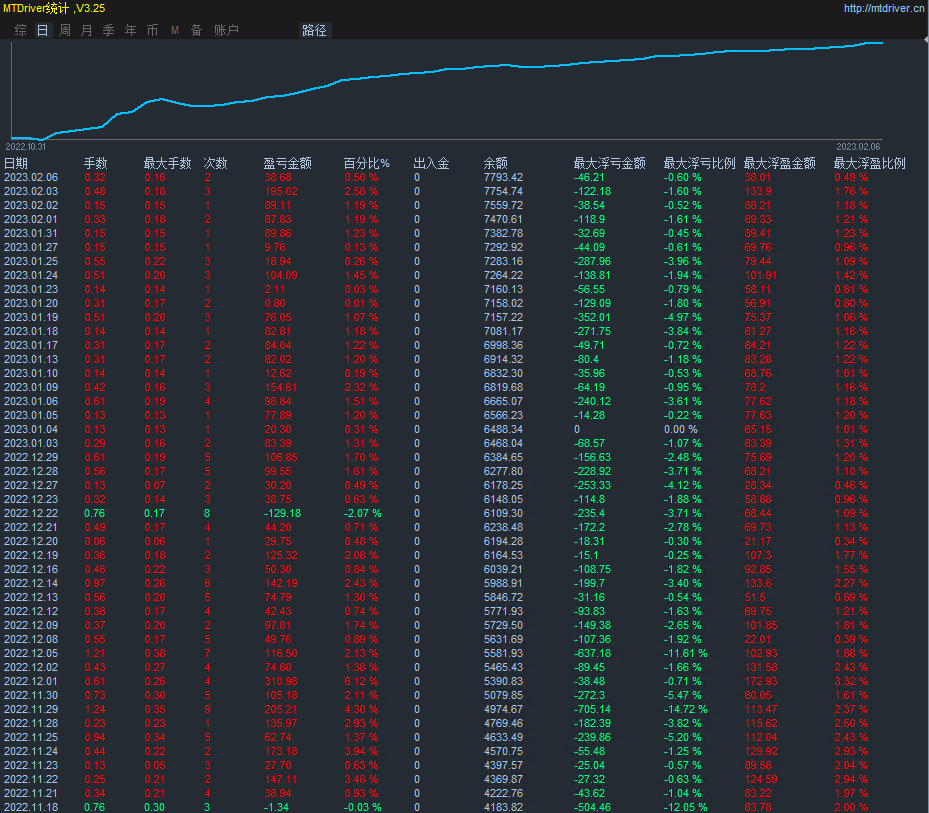Open the 备 notes tab

[196, 30]
